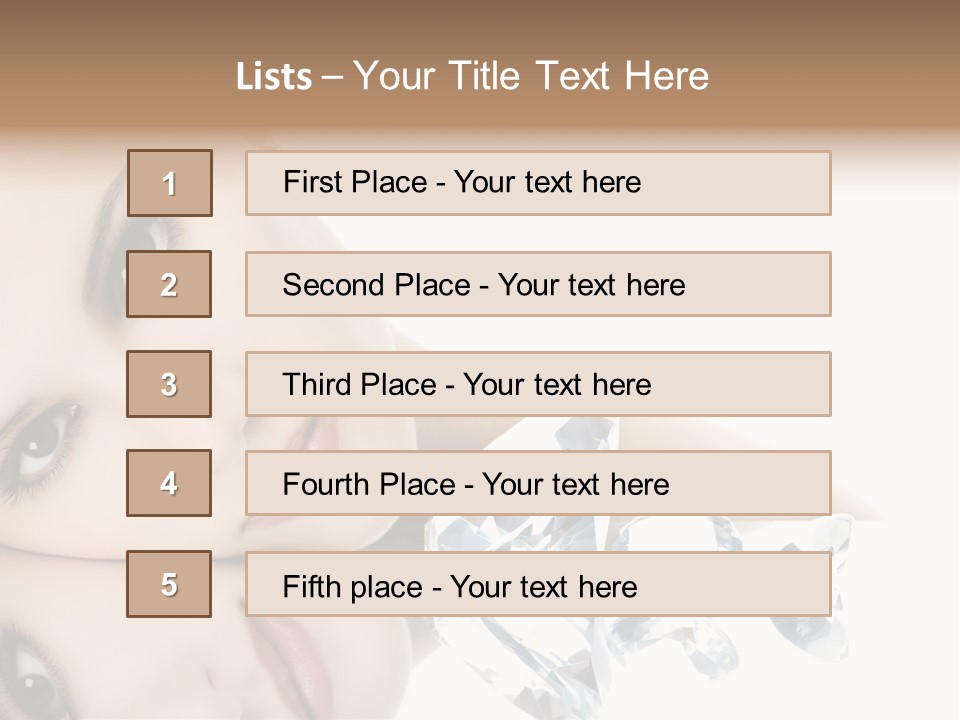Select the number 2 box
Viewport: 960px width, 720px height.
point(170,284)
